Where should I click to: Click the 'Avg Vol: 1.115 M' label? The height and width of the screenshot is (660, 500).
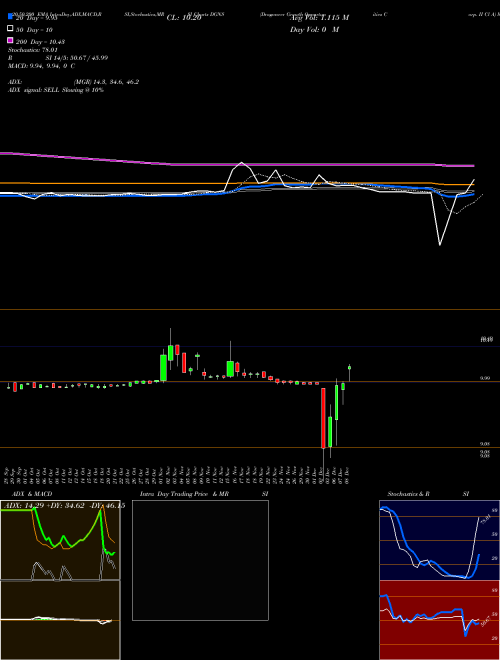[319, 18]
